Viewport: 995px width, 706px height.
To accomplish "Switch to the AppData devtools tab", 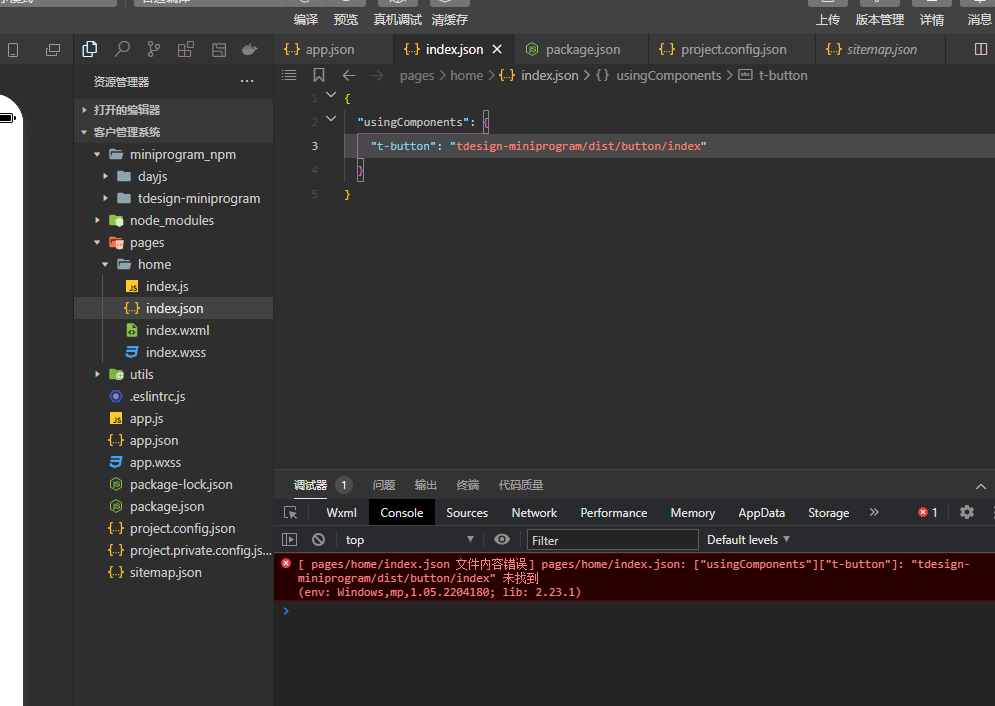I will click(x=761, y=513).
